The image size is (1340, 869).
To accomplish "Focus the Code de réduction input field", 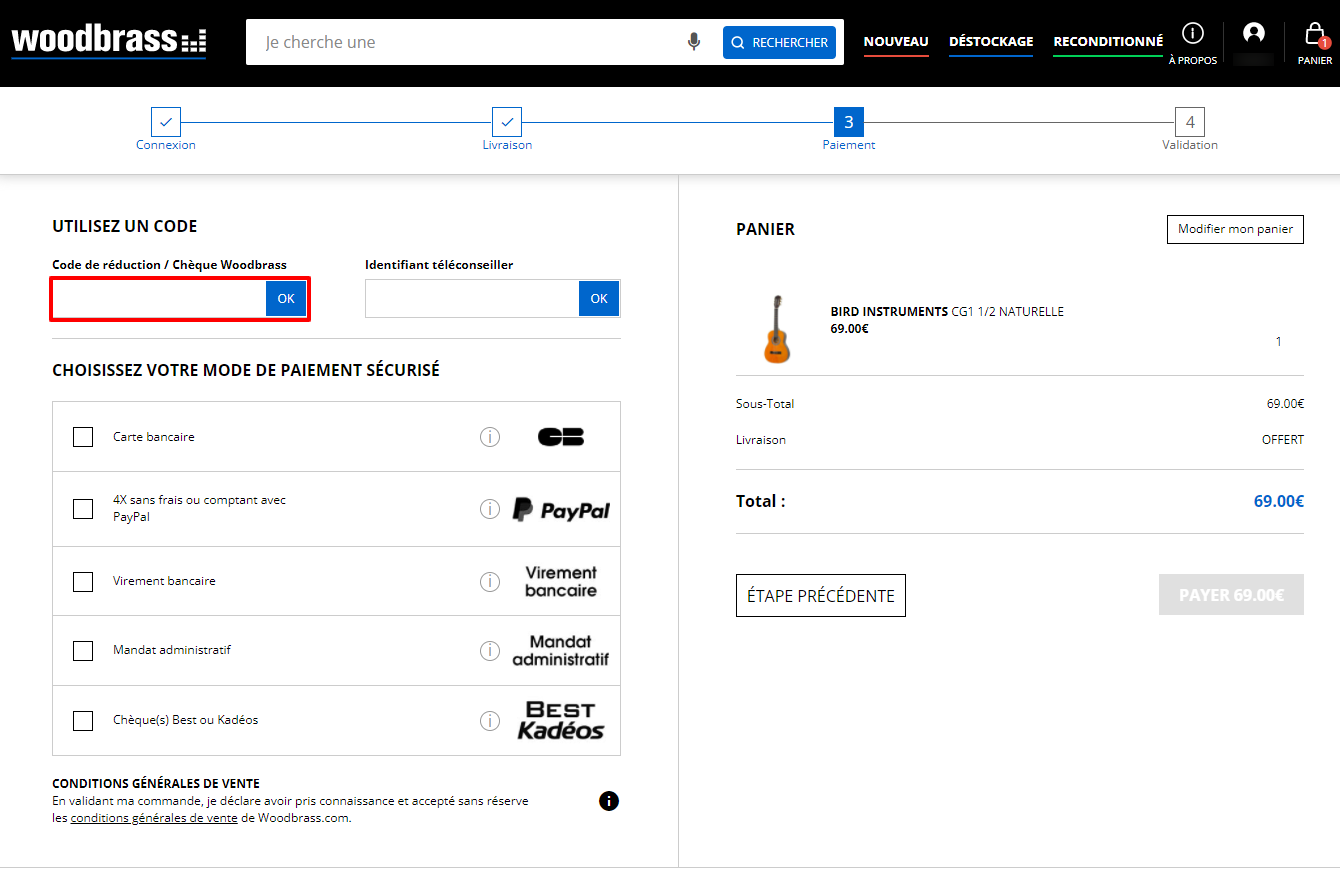I will click(159, 299).
